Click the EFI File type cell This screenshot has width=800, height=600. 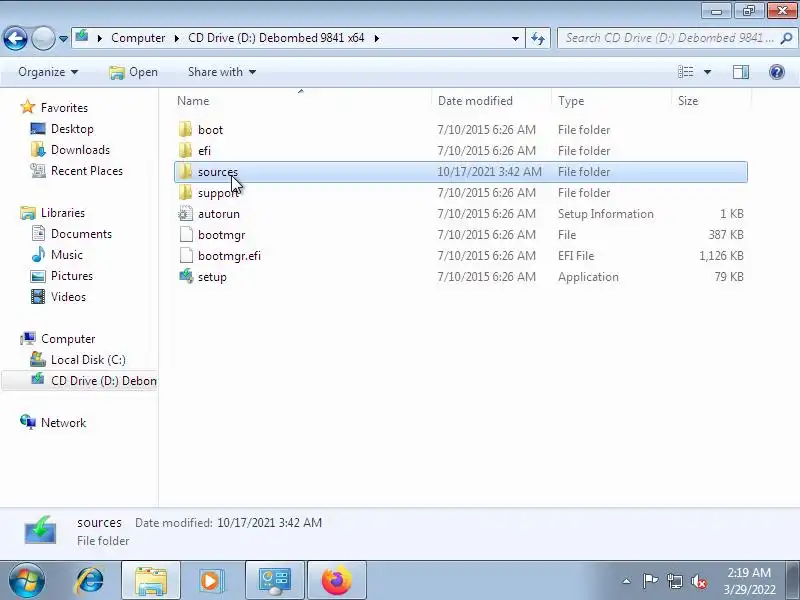pos(576,255)
